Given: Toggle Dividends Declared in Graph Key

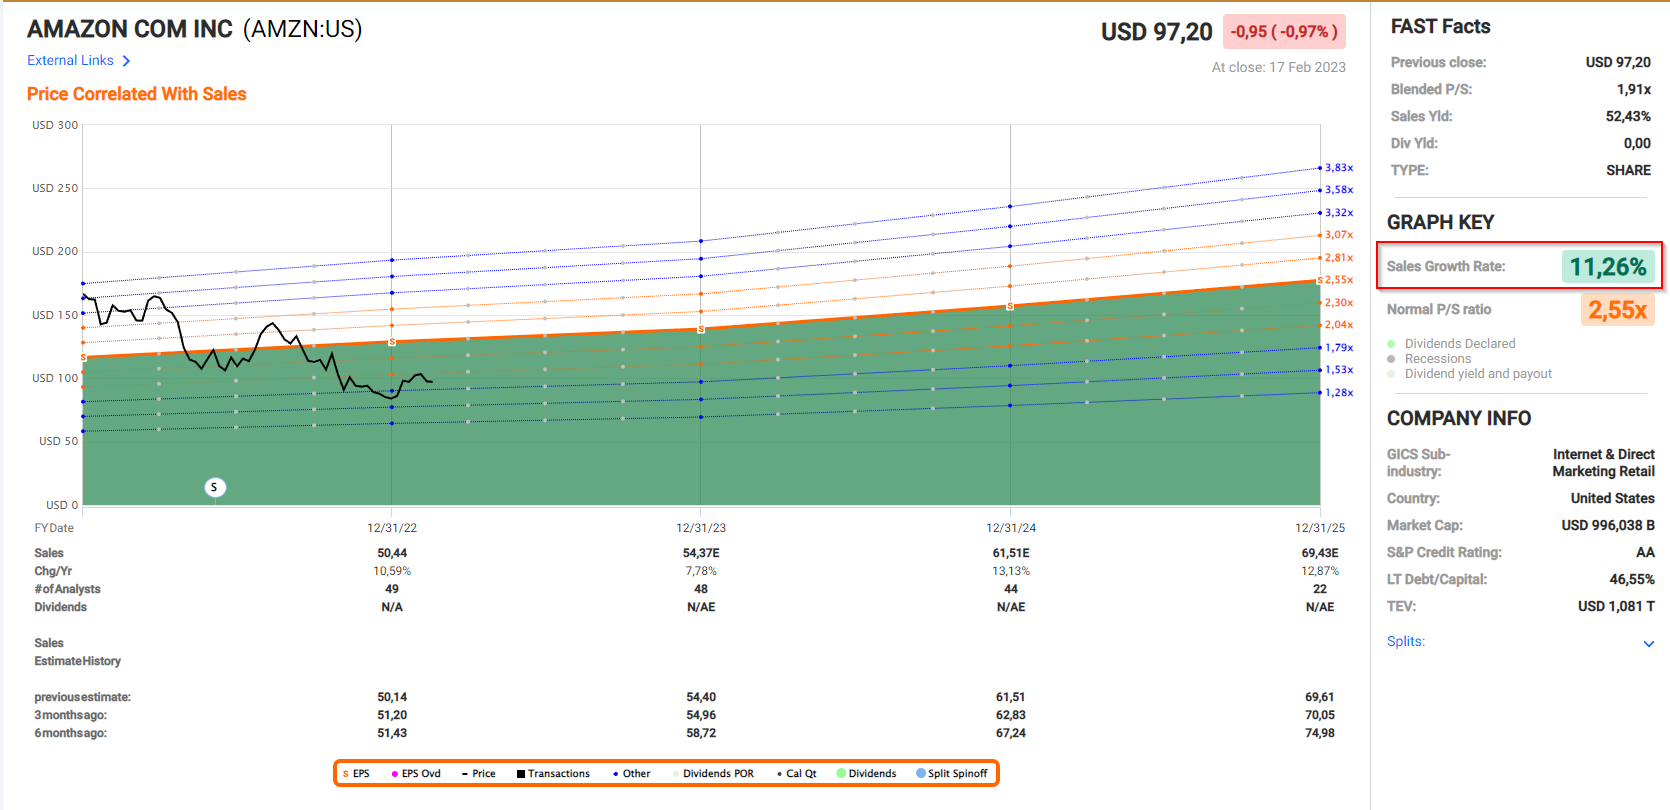Looking at the screenshot, I should [x=1391, y=344].
